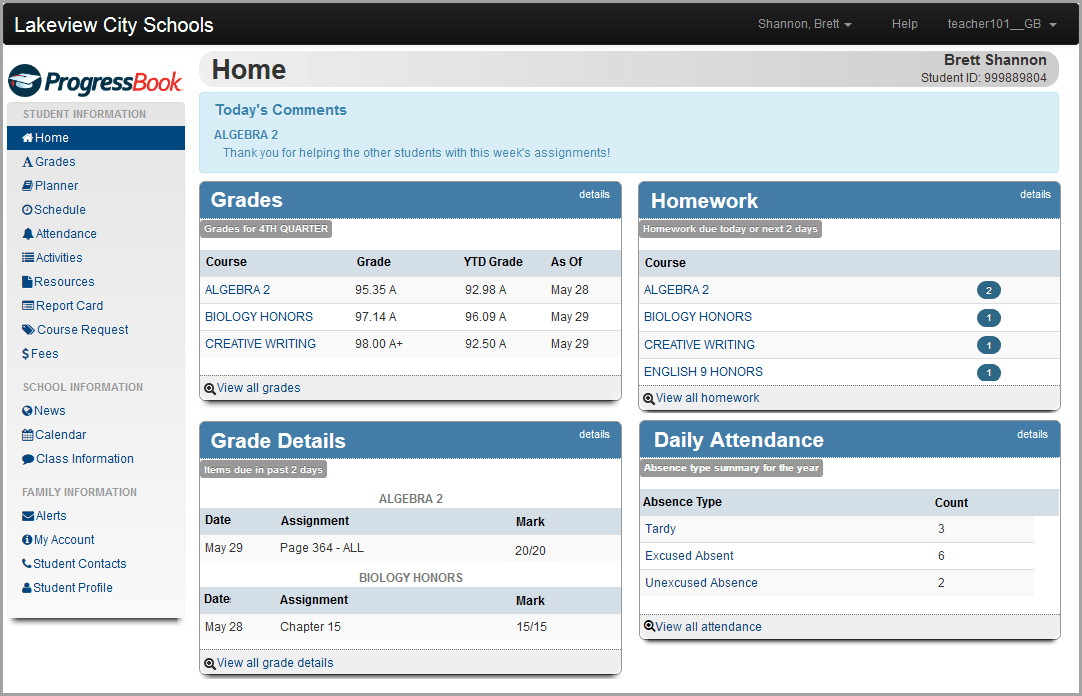Click the Unexcused Absence type
The image size is (1082, 696).
tap(701, 583)
